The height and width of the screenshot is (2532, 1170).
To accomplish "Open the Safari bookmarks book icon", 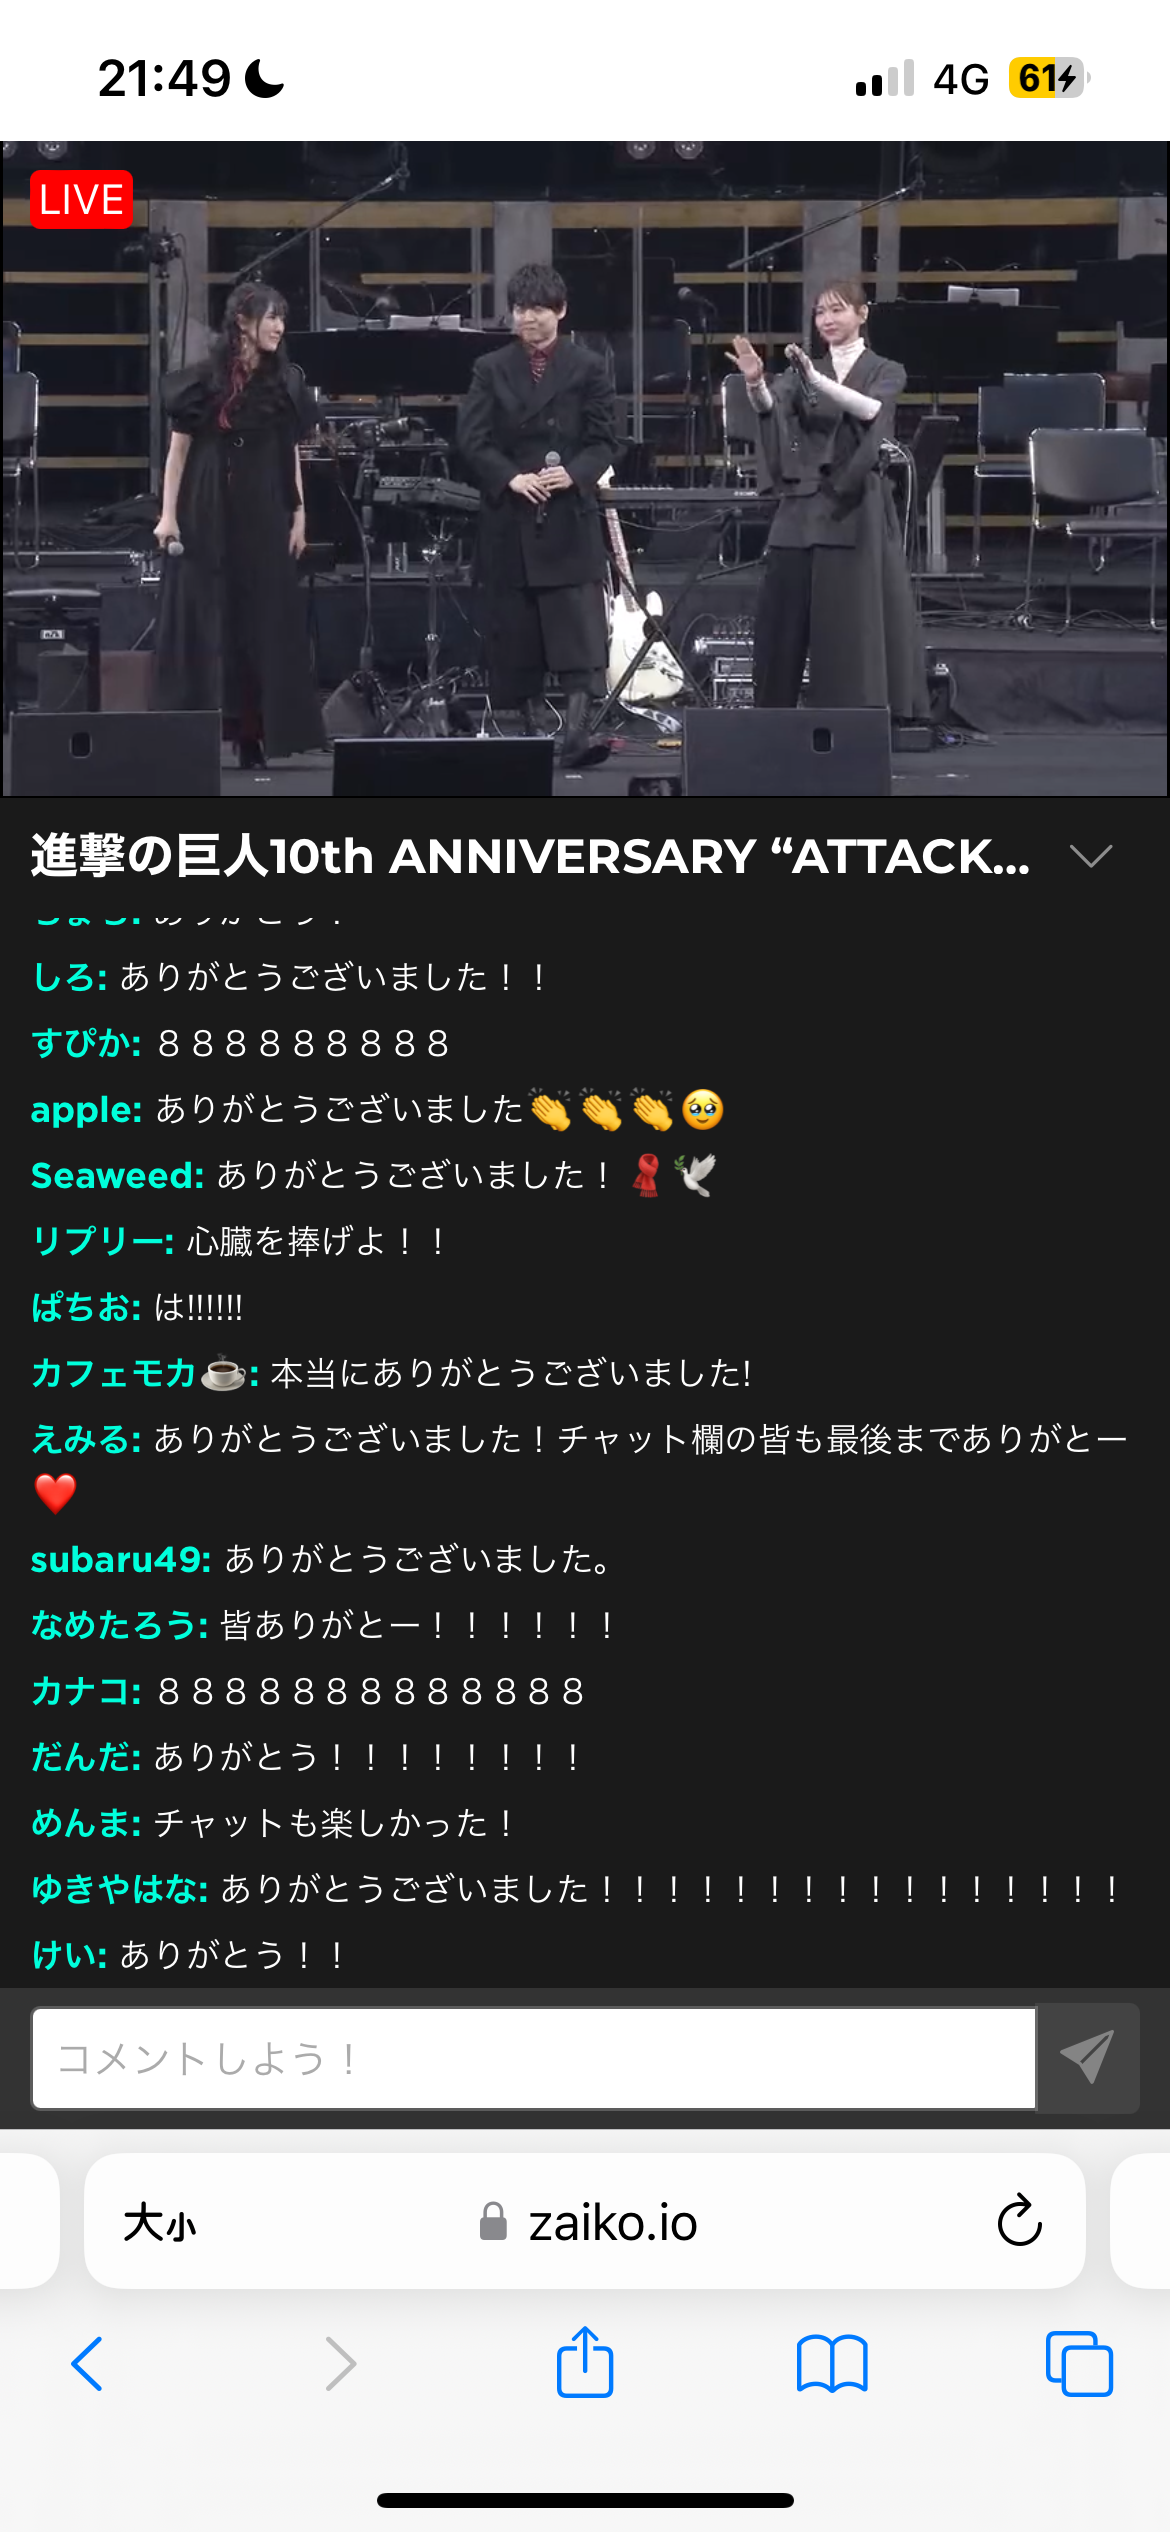I will [832, 2364].
